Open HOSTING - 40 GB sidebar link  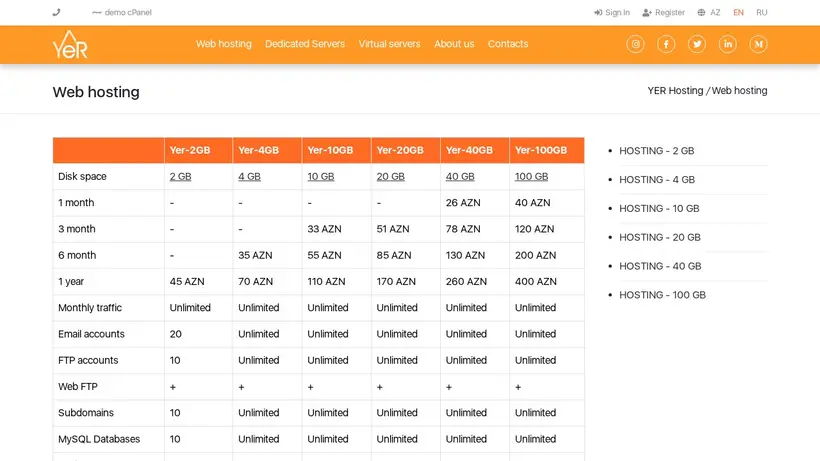click(660, 266)
